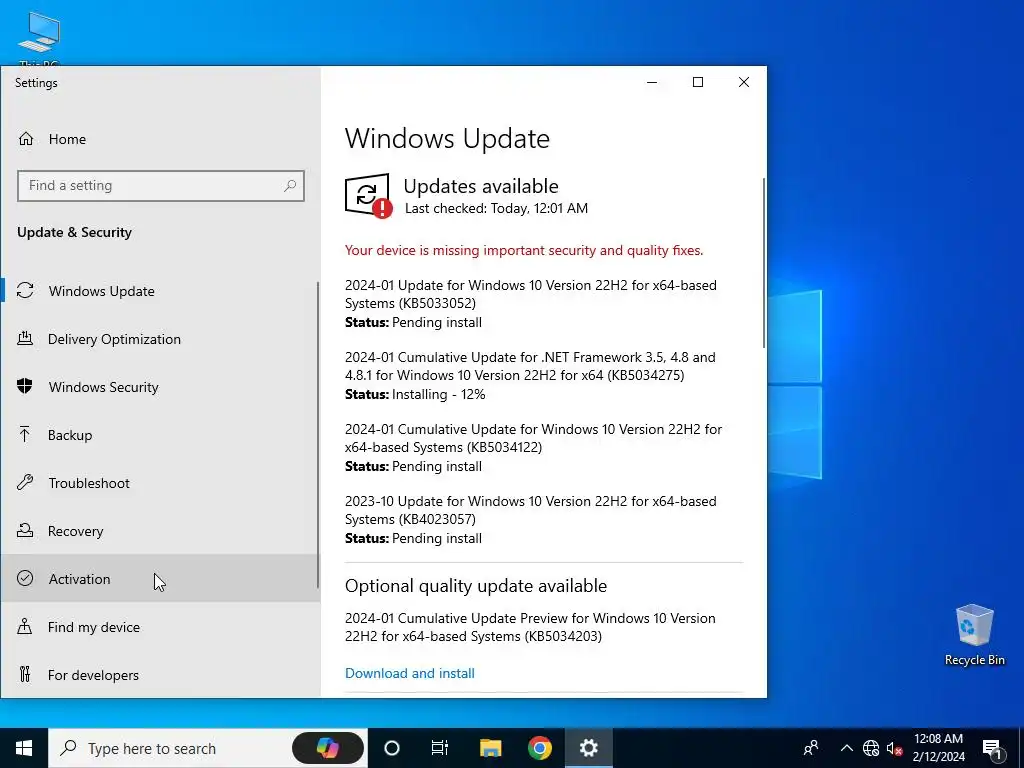Select the KB5034203 preview update text
The width and height of the screenshot is (1024, 768).
[530, 627]
